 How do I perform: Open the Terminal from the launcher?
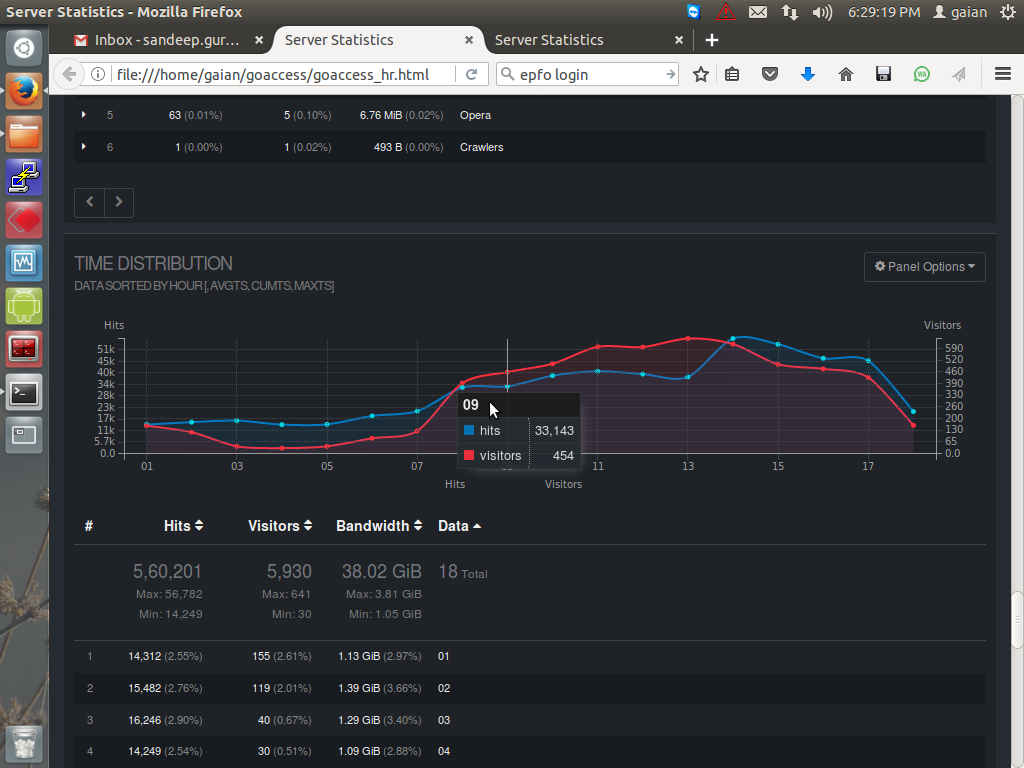pos(23,392)
